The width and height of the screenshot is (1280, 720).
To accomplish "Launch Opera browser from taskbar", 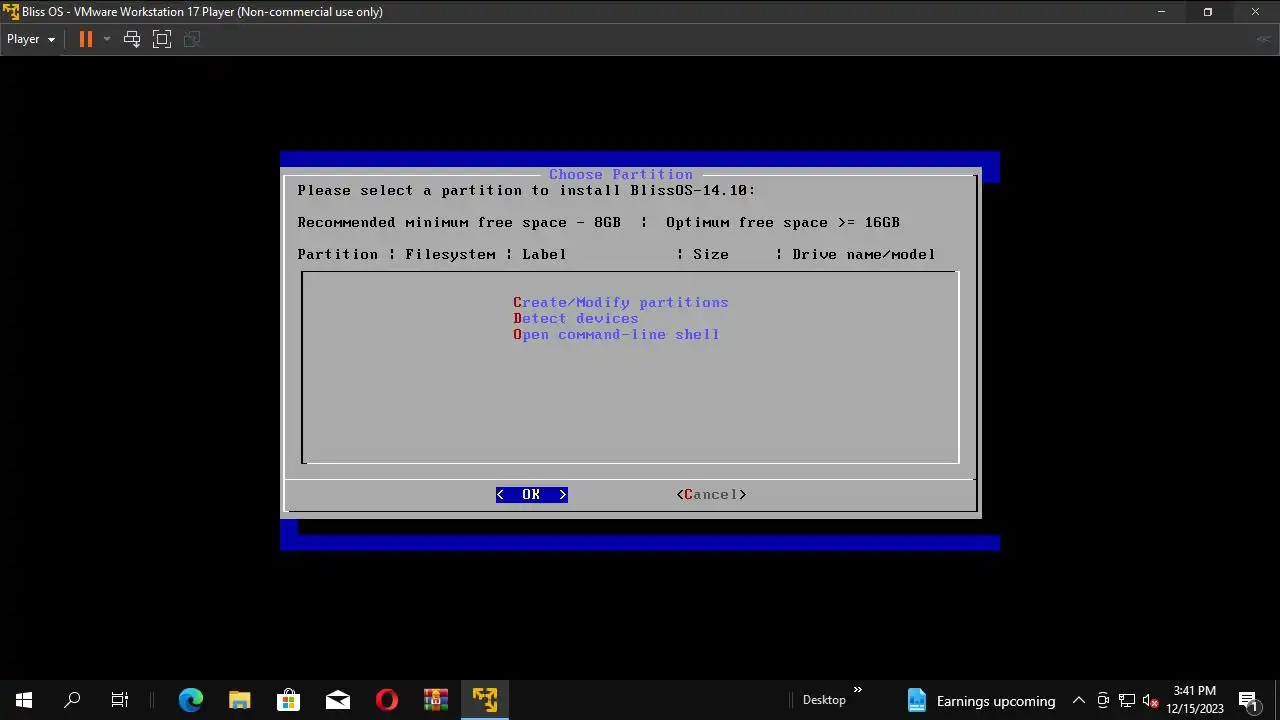I will [386, 700].
